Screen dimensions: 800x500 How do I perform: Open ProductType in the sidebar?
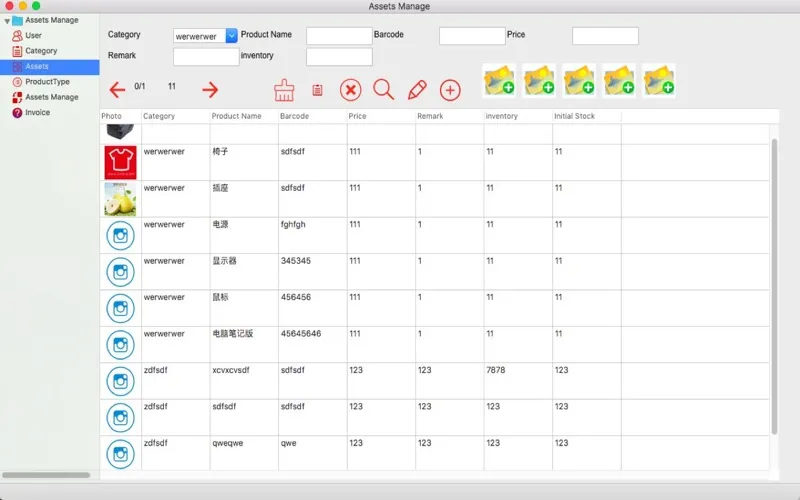coord(47,82)
